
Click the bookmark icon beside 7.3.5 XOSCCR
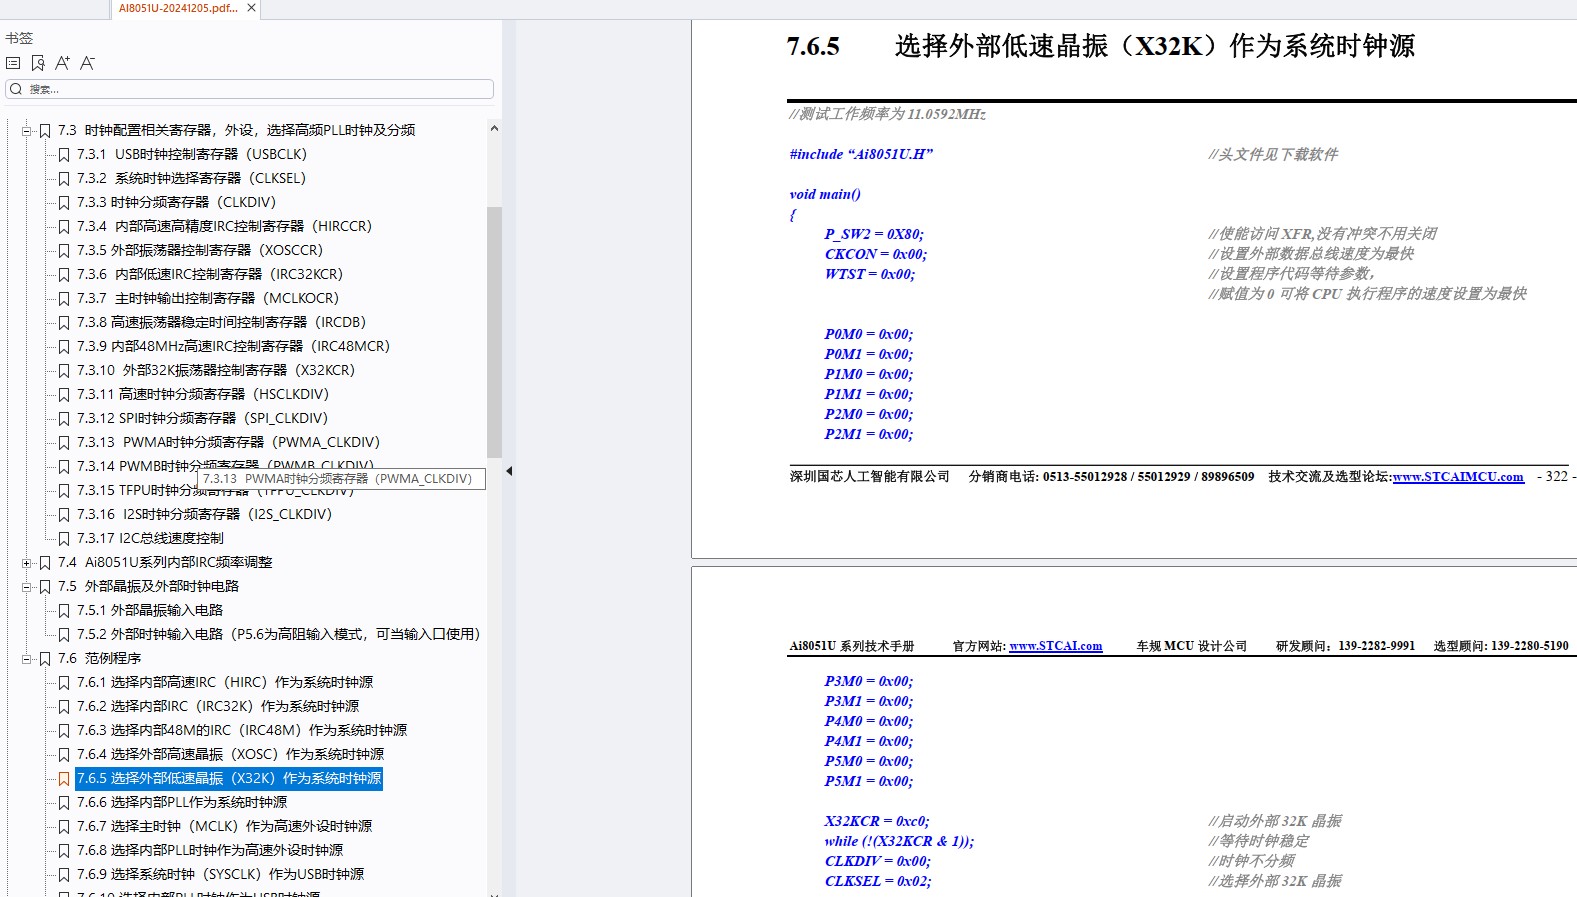(x=64, y=251)
